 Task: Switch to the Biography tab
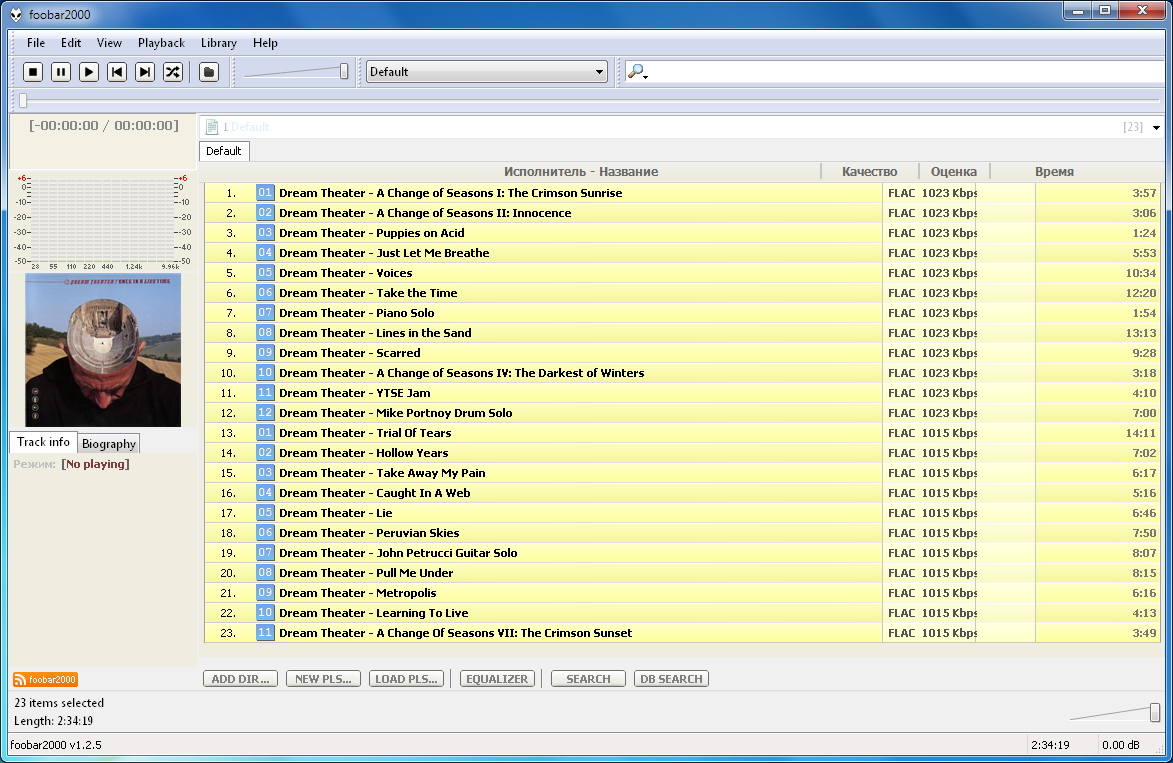point(109,444)
